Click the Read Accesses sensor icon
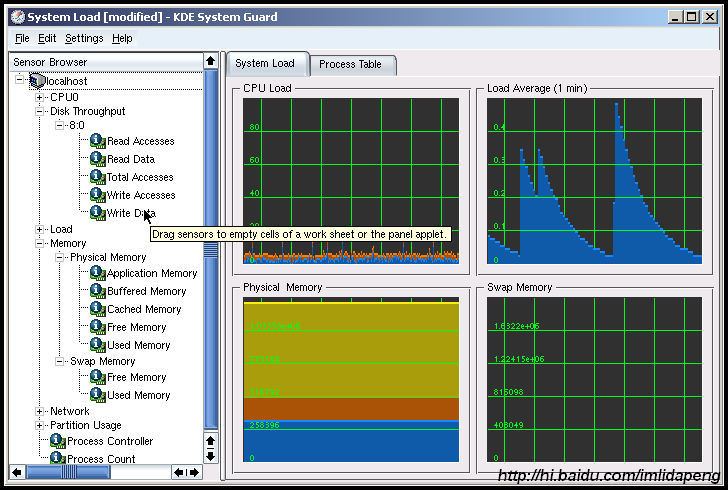The width and height of the screenshot is (728, 490). 97,141
